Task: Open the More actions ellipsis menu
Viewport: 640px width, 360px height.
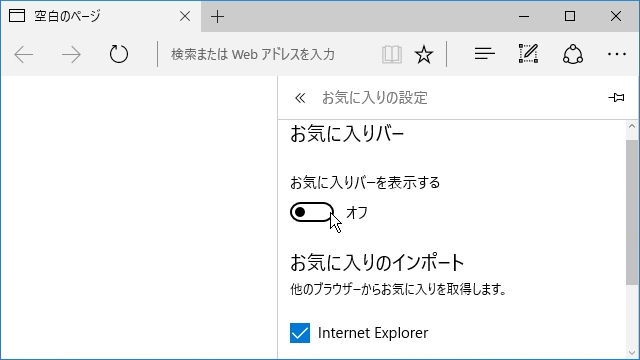Action: point(617,54)
